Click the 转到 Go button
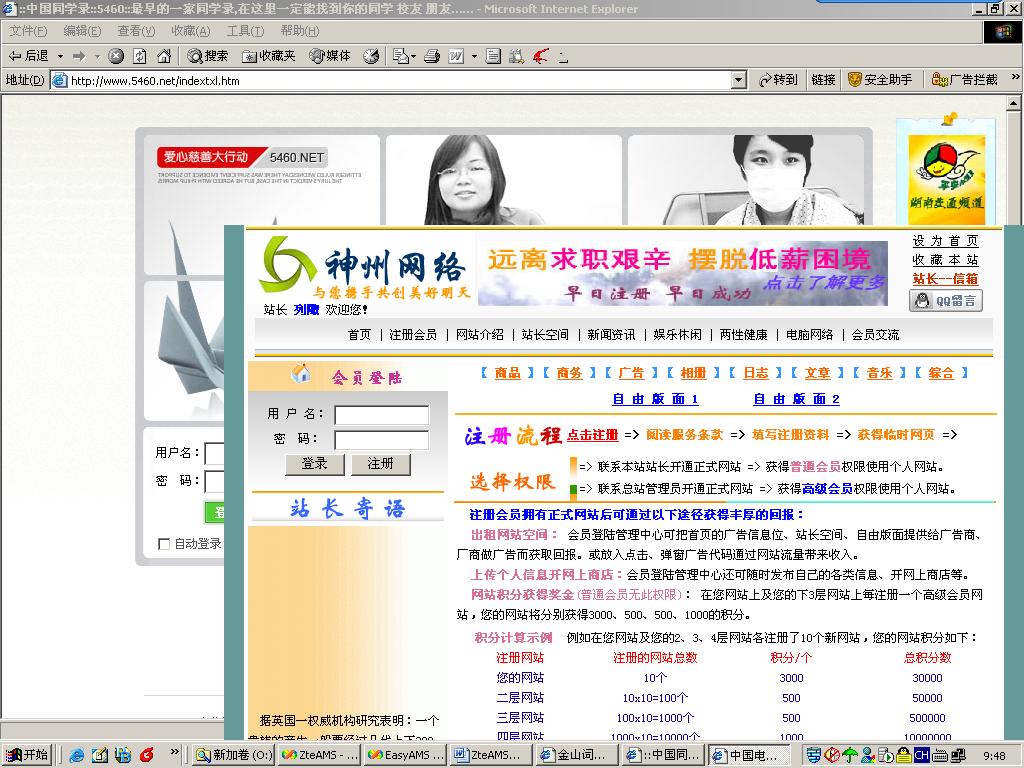Screen dimensions: 1024x768 [778, 80]
